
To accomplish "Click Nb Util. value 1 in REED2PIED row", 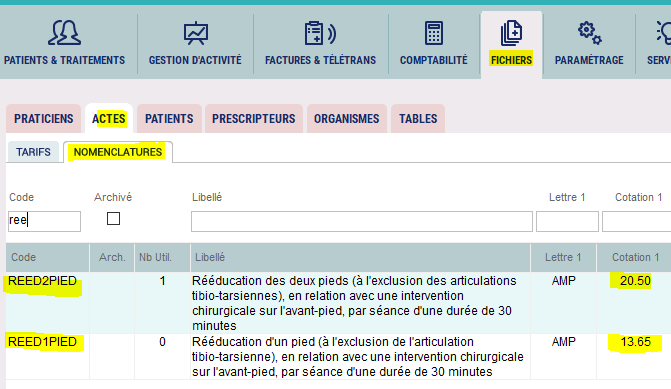I will click(163, 281).
